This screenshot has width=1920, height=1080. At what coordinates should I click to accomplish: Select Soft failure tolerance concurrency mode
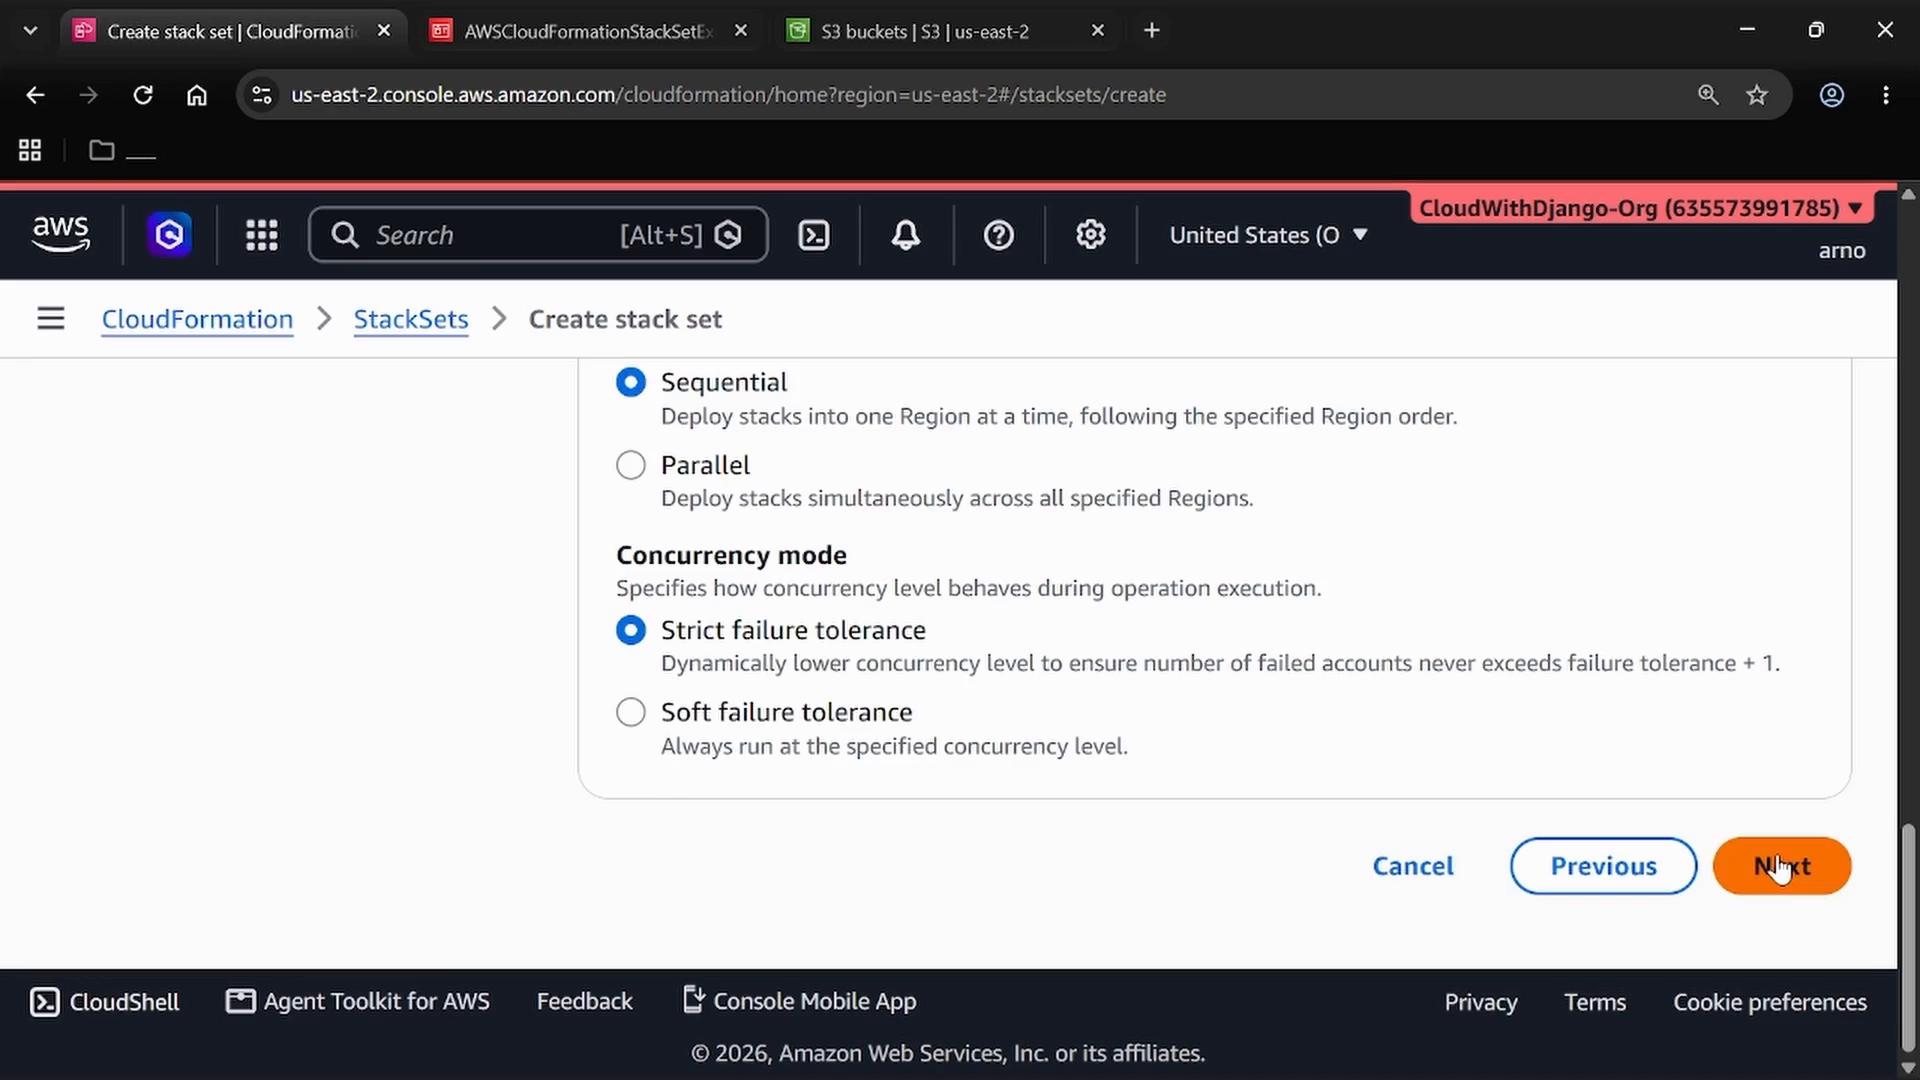(x=631, y=712)
